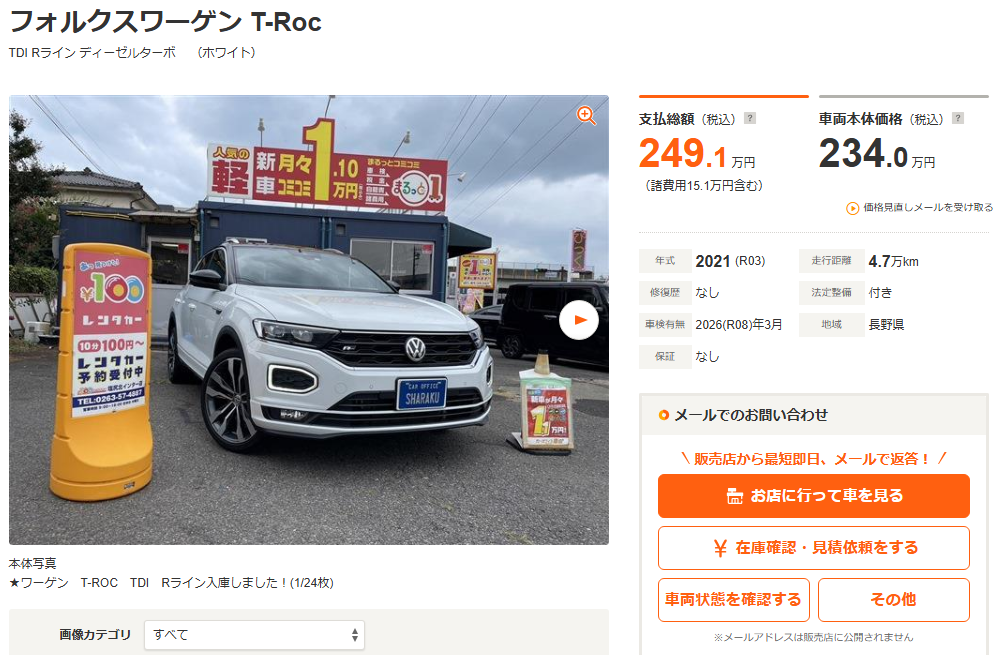Click help icon beside 支払総額
997x655 pixels.
tap(750, 118)
